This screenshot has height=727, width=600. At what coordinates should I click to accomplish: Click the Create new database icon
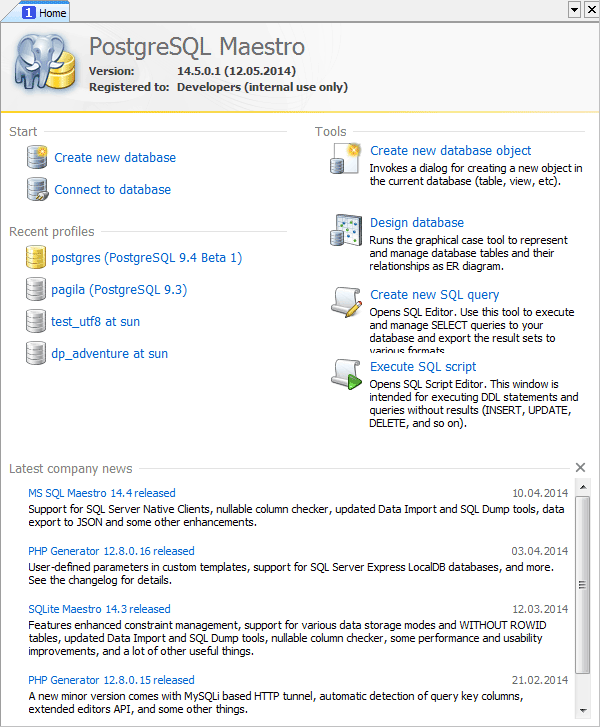[x=37, y=157]
